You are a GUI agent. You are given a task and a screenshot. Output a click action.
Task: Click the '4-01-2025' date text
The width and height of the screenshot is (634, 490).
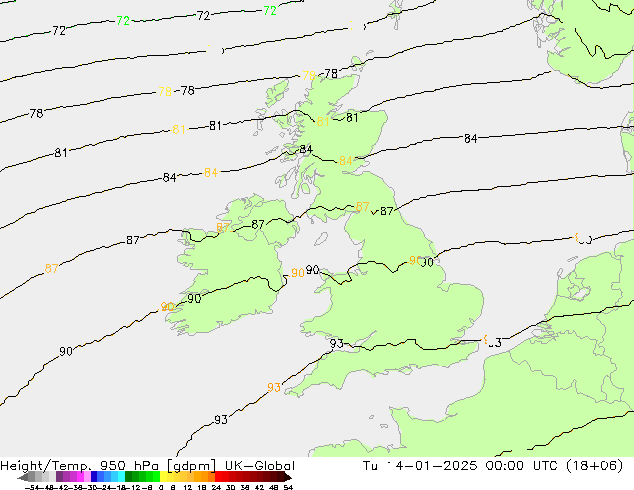(x=436, y=466)
